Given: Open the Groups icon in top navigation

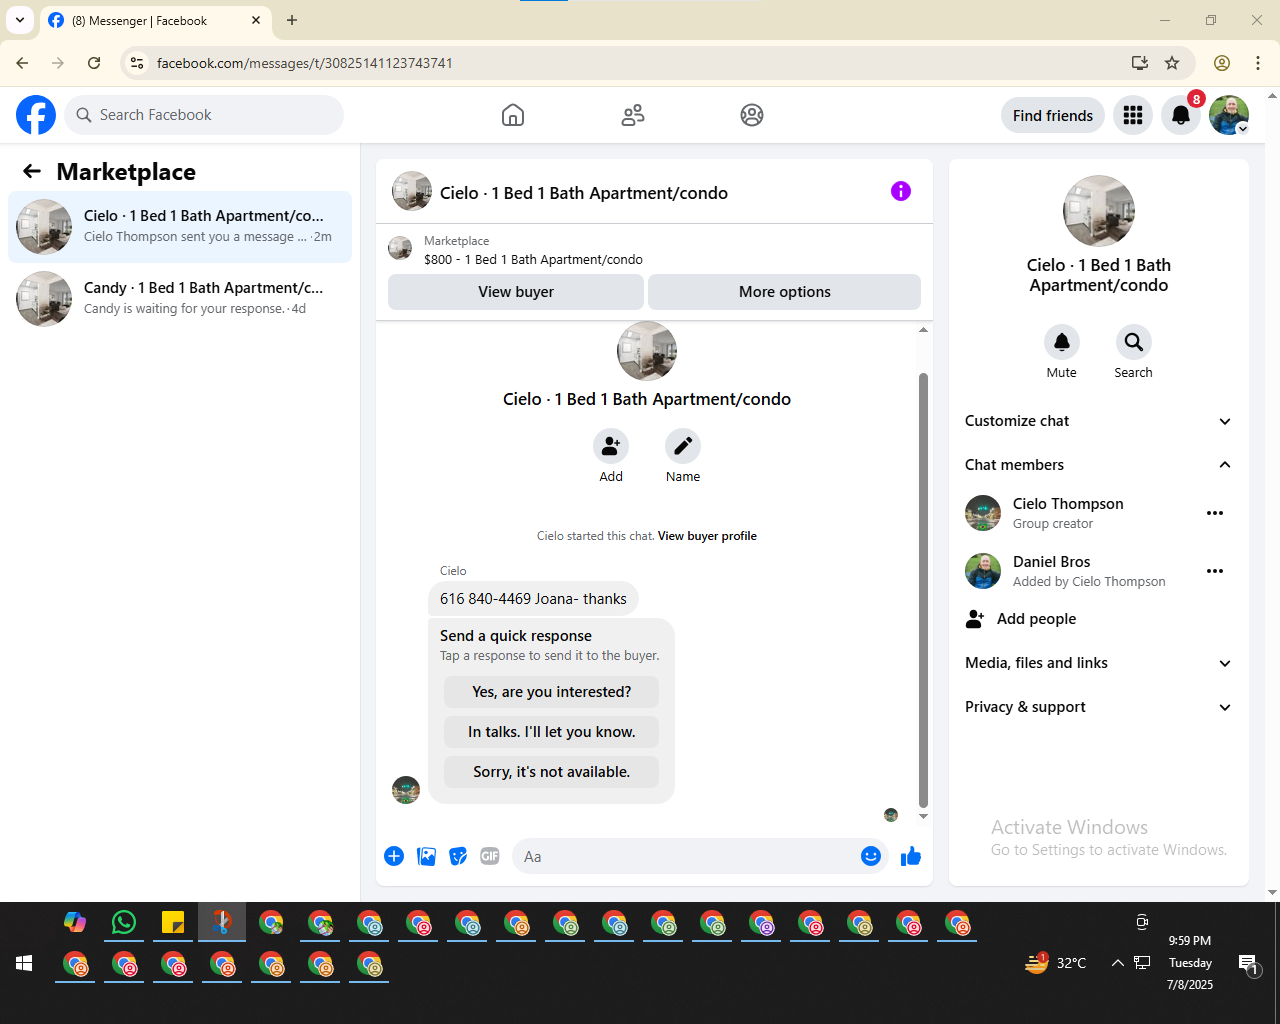Looking at the screenshot, I should pyautogui.click(x=752, y=115).
